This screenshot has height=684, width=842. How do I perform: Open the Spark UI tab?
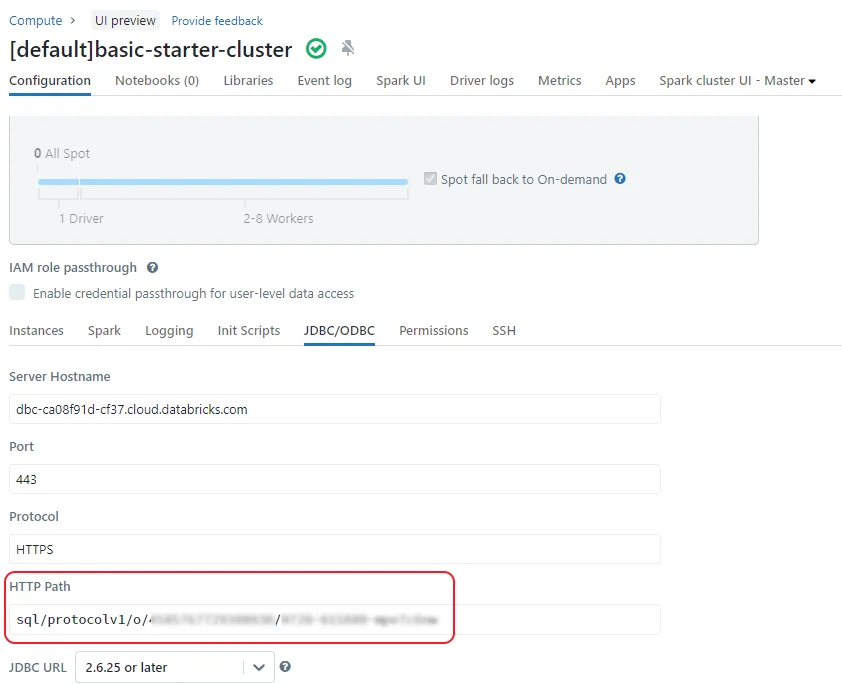tap(401, 81)
